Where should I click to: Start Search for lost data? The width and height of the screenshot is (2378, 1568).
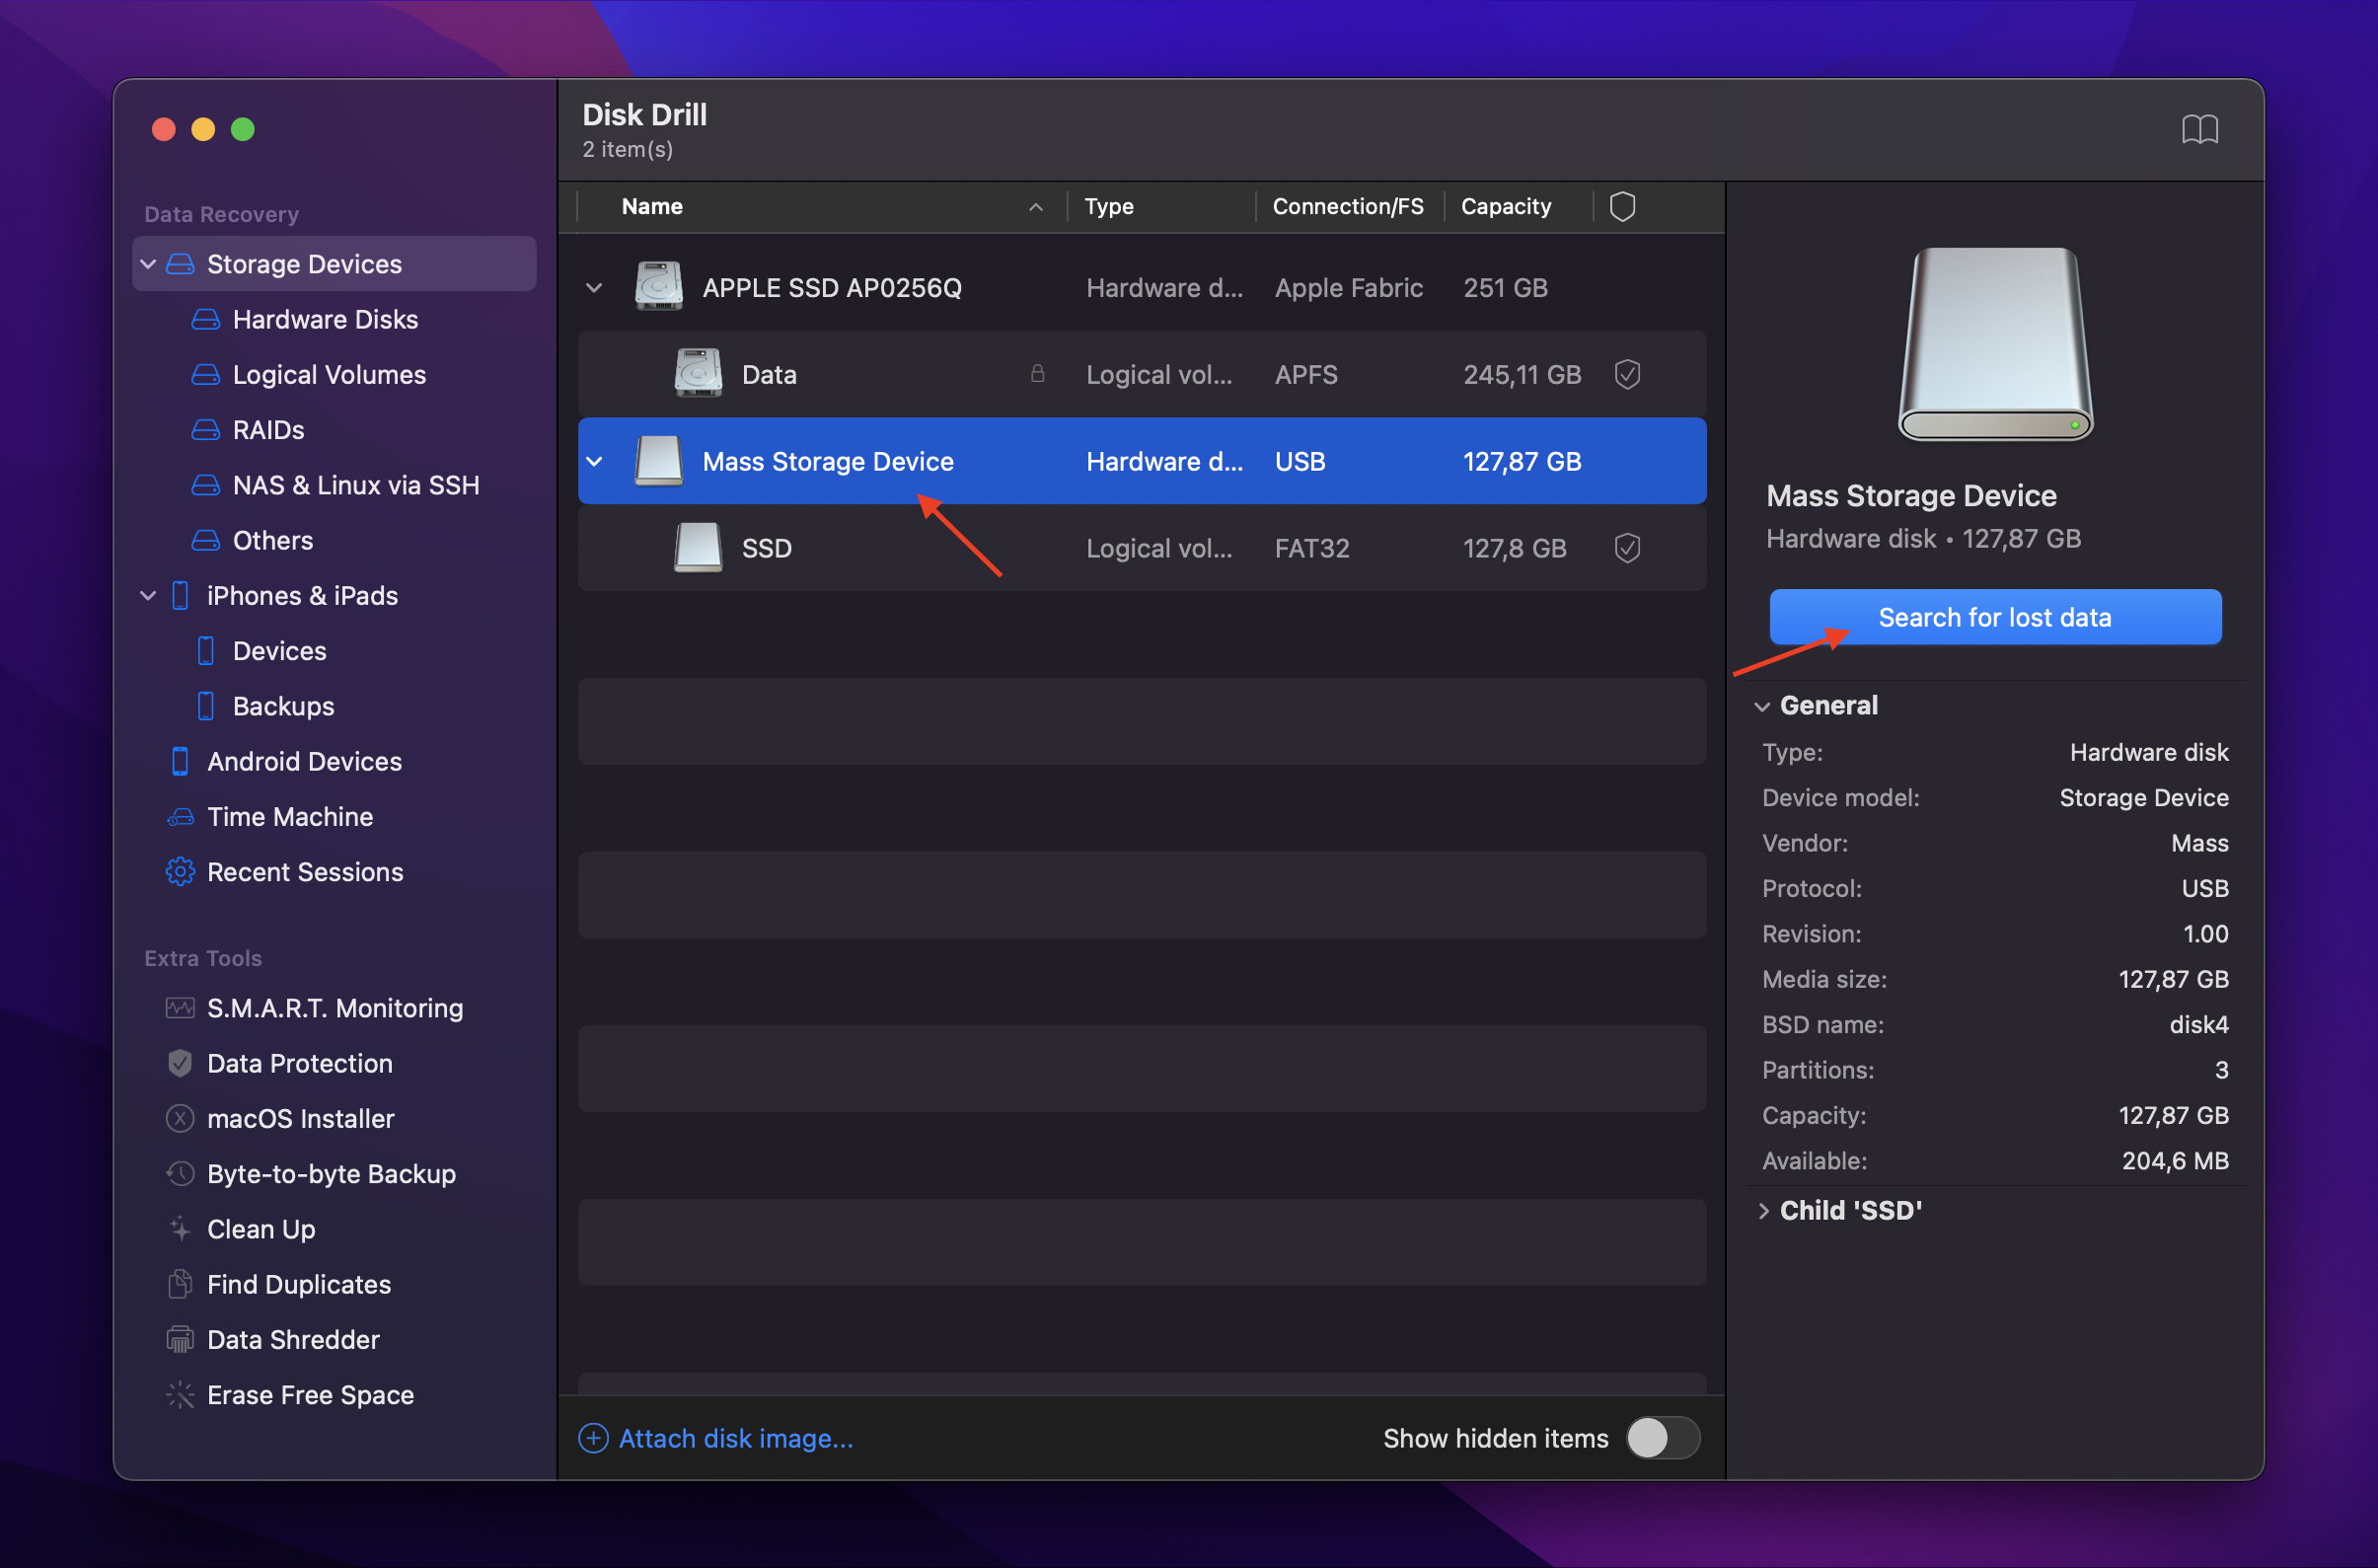pos(1995,617)
